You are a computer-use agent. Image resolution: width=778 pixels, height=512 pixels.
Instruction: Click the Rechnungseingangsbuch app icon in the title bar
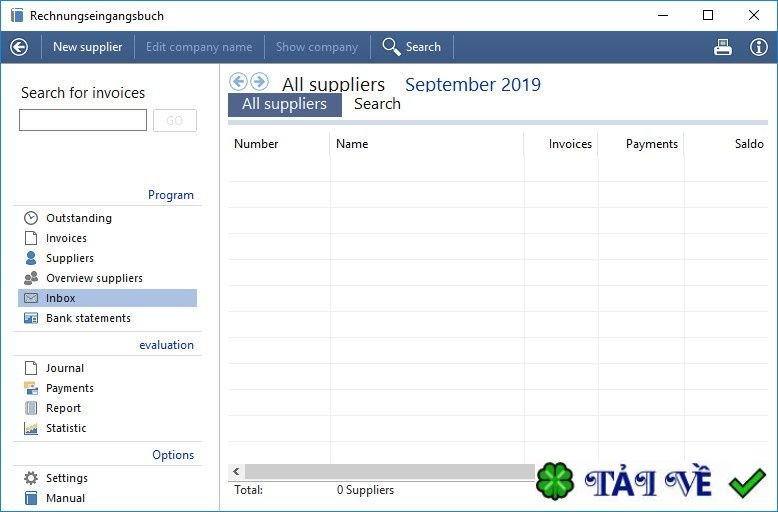click(x=17, y=15)
